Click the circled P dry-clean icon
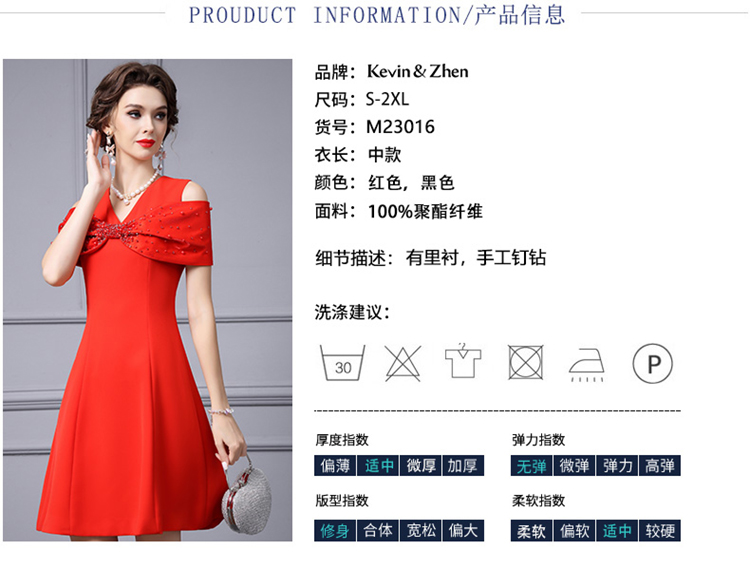The image size is (750, 570). click(652, 363)
